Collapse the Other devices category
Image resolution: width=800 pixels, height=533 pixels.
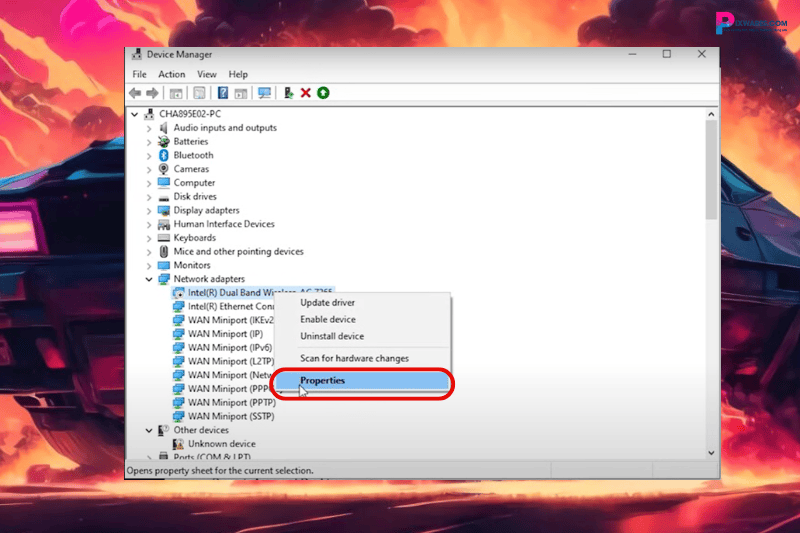point(149,430)
